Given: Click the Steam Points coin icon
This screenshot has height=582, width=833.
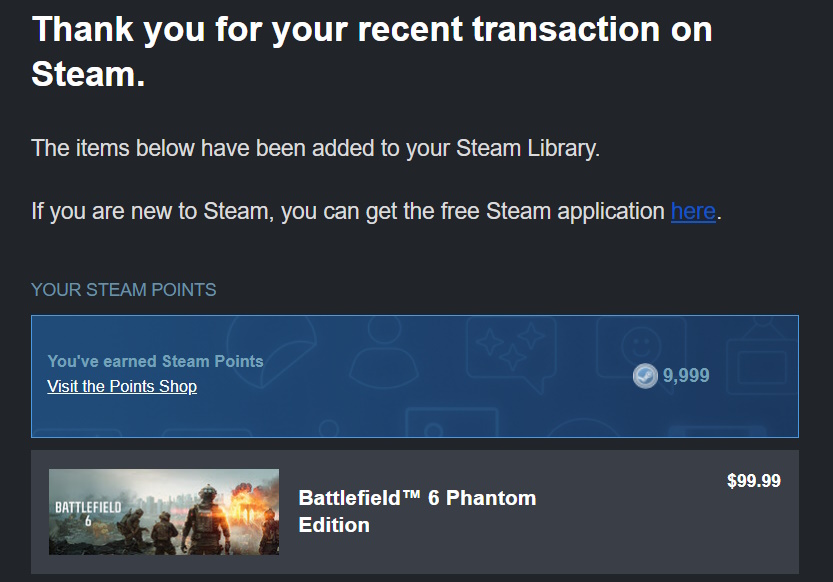Looking at the screenshot, I should point(645,376).
